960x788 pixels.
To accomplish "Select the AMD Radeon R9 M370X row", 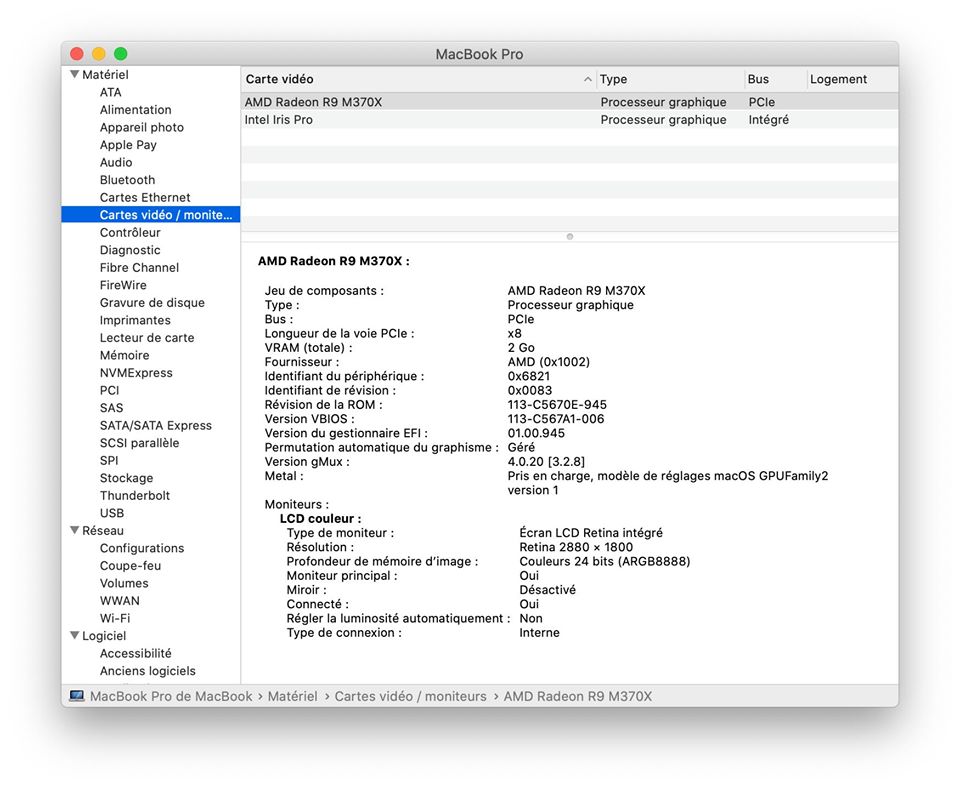I will point(570,102).
